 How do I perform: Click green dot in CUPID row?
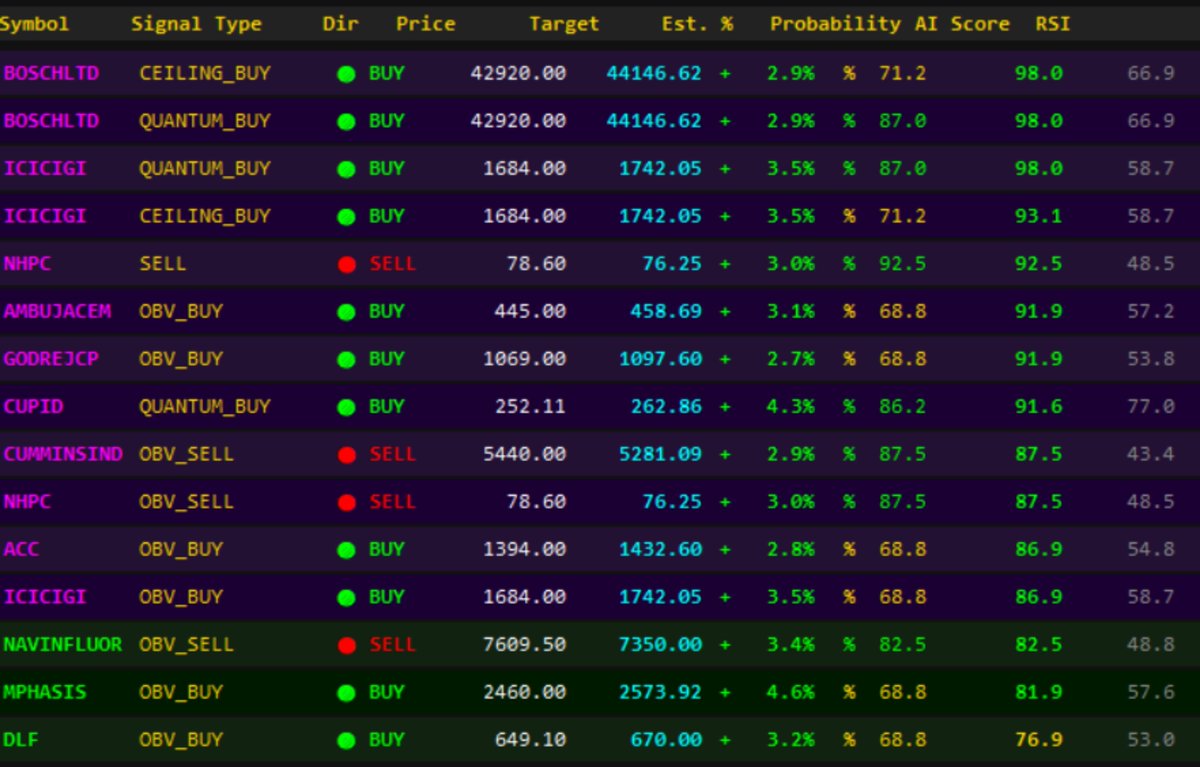[x=346, y=408]
